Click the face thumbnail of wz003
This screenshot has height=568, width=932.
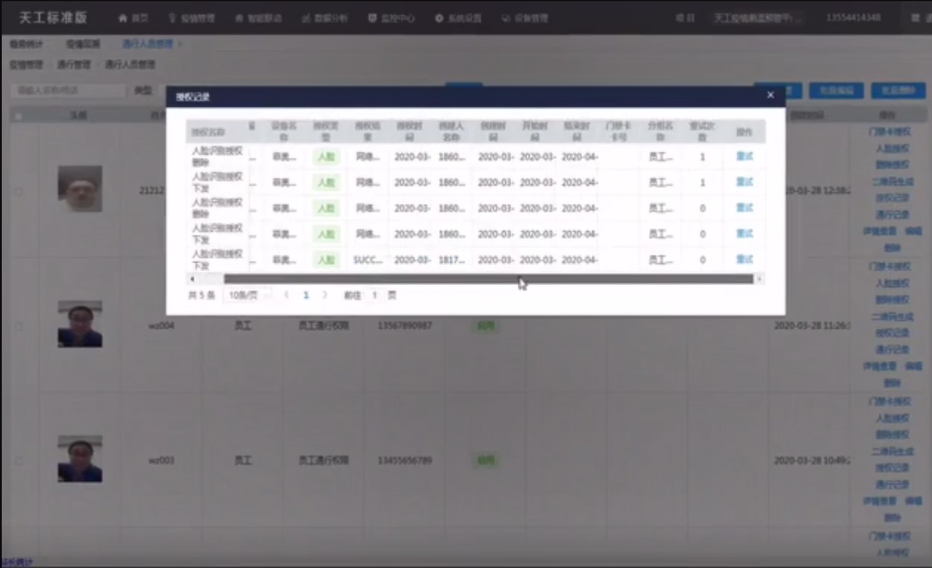[x=79, y=460]
